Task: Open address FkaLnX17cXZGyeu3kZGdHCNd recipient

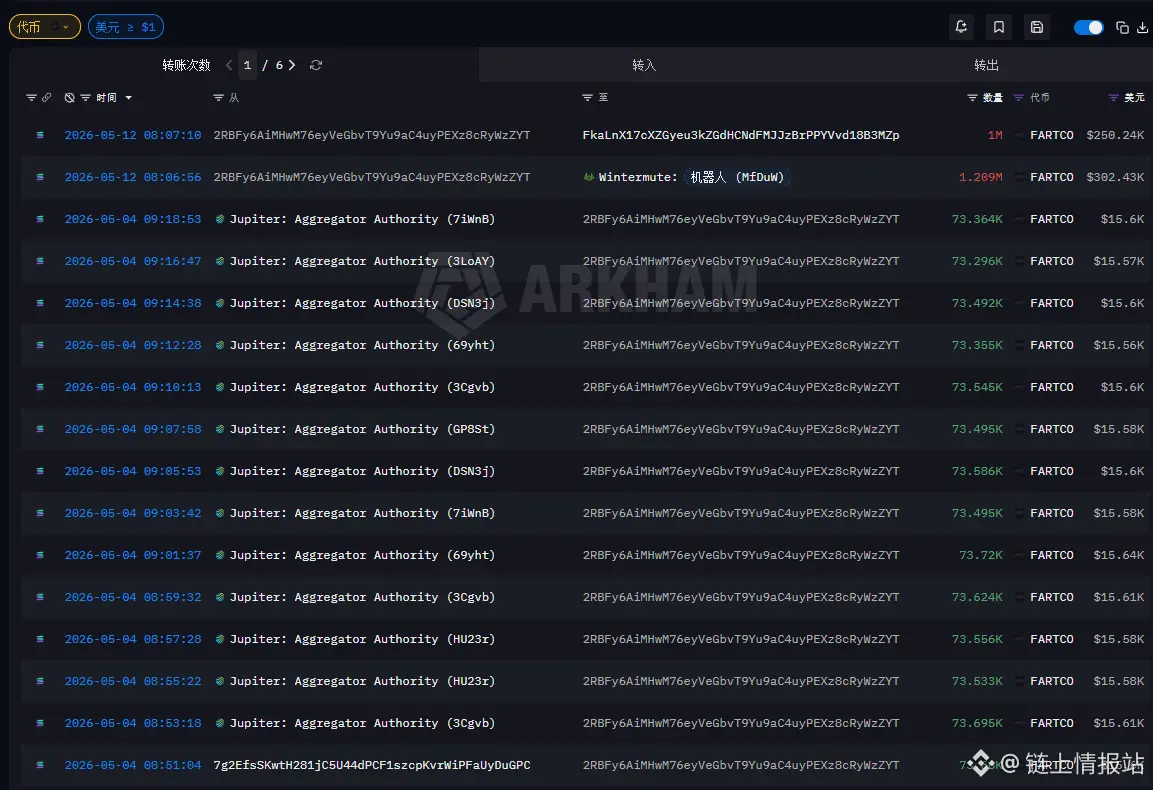Action: [740, 135]
